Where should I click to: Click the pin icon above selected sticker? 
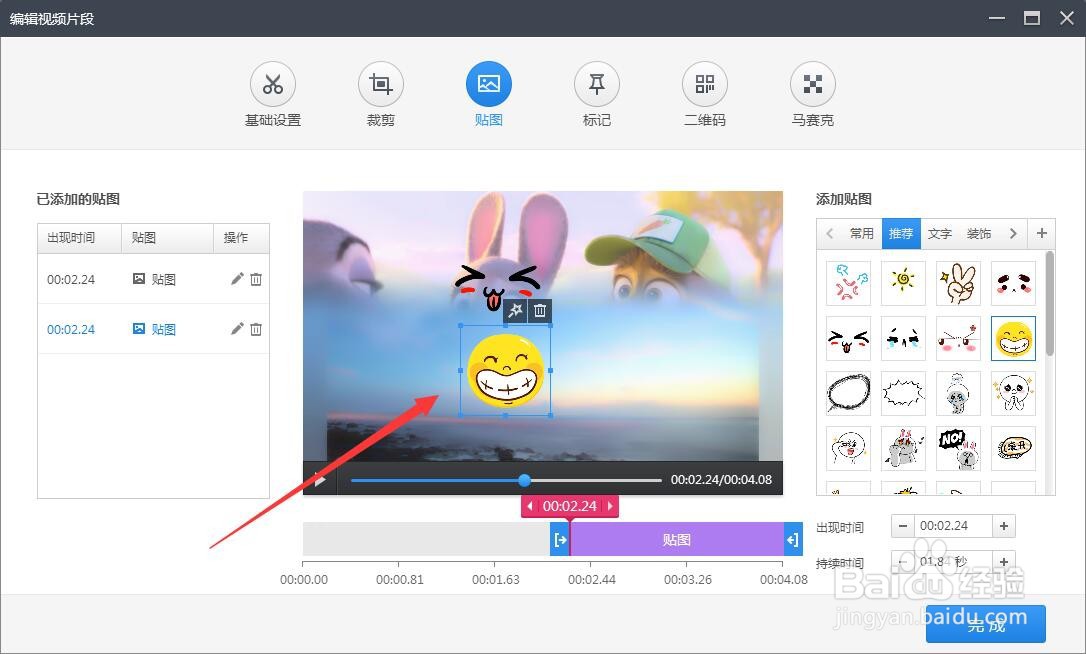[x=515, y=311]
